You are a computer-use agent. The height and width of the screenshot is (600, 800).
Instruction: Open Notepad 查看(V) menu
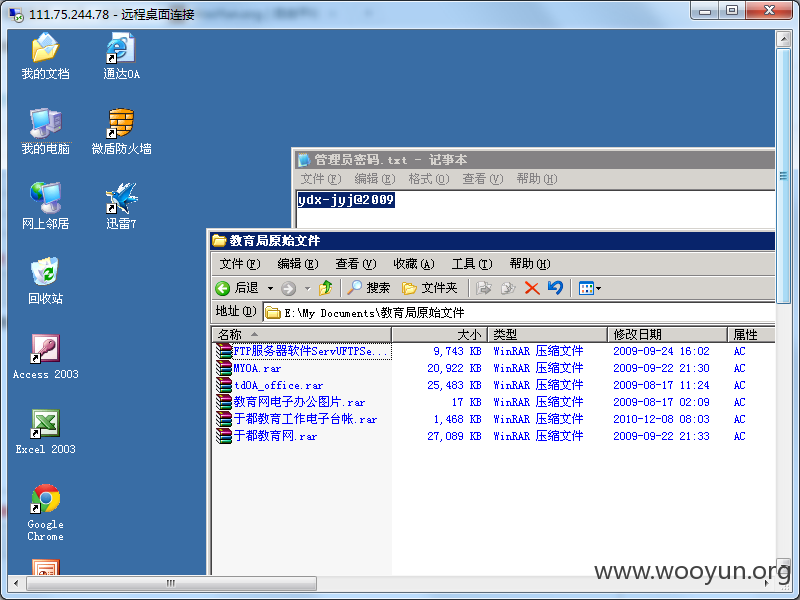483,179
